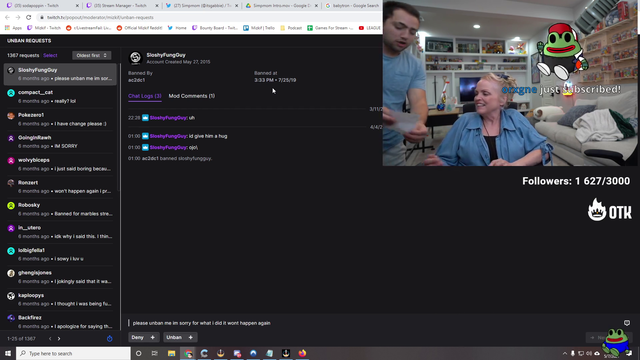
Task: Go to next page of unban requests
Action: point(59,338)
